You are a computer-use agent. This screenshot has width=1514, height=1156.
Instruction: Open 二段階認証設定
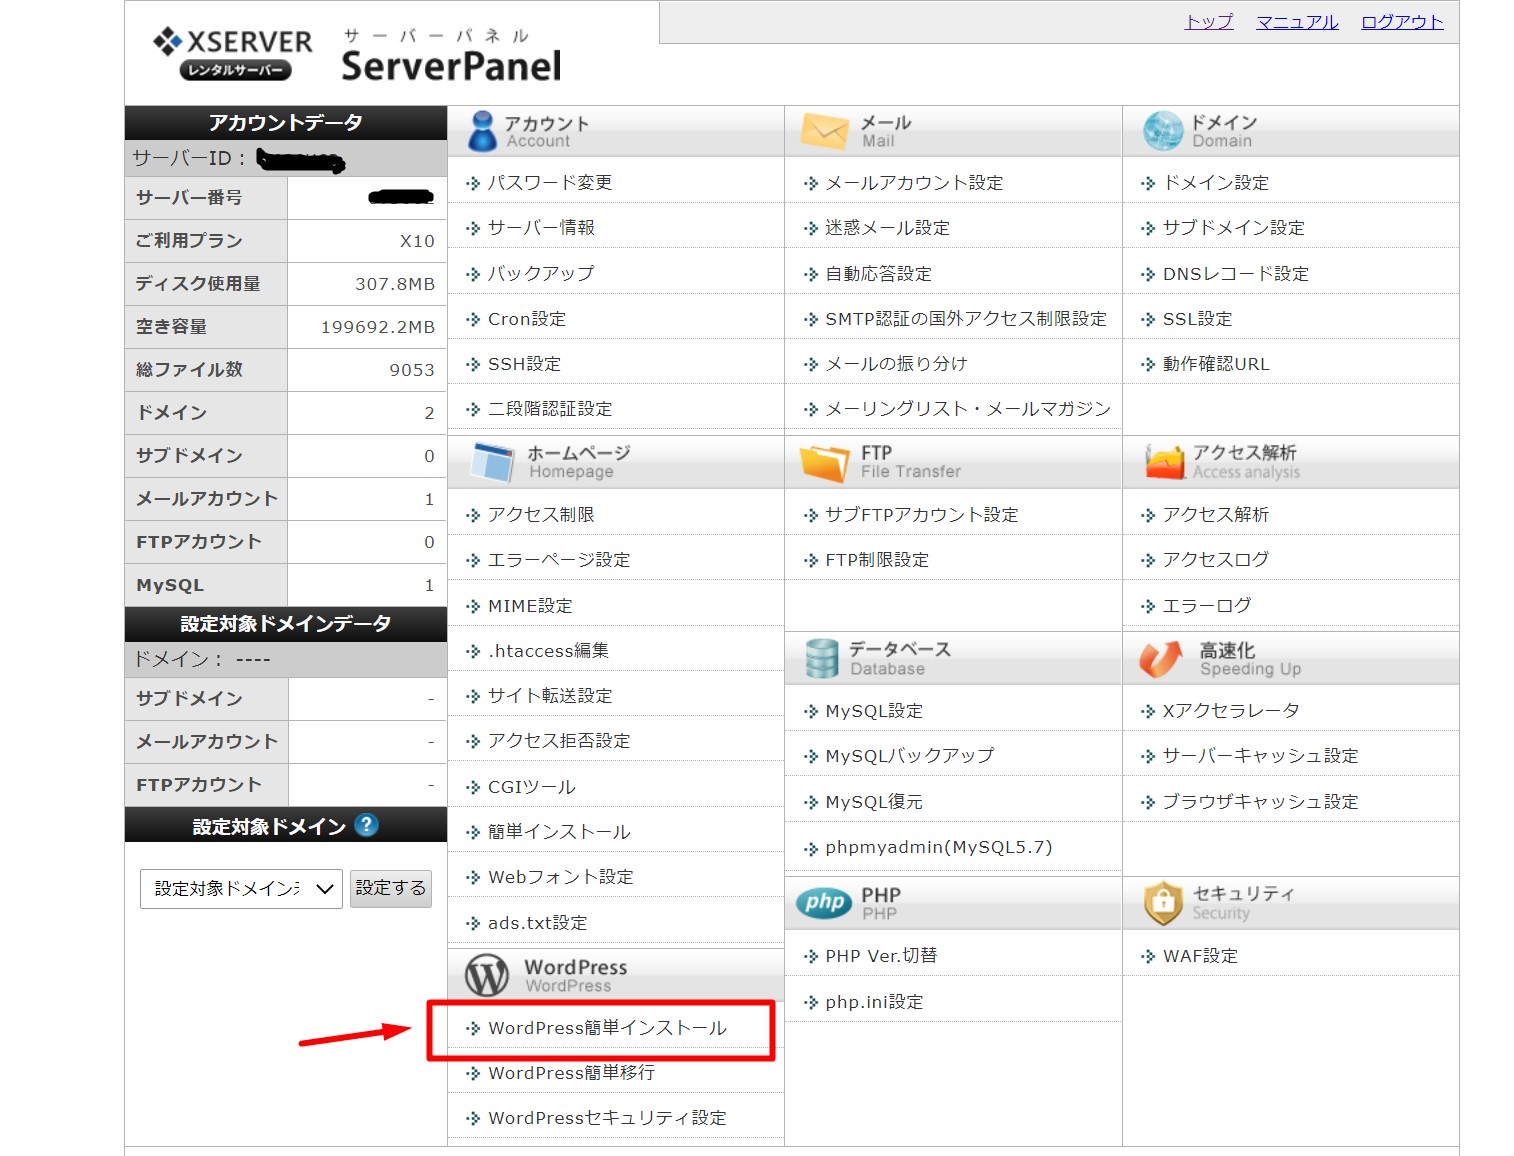pyautogui.click(x=550, y=409)
